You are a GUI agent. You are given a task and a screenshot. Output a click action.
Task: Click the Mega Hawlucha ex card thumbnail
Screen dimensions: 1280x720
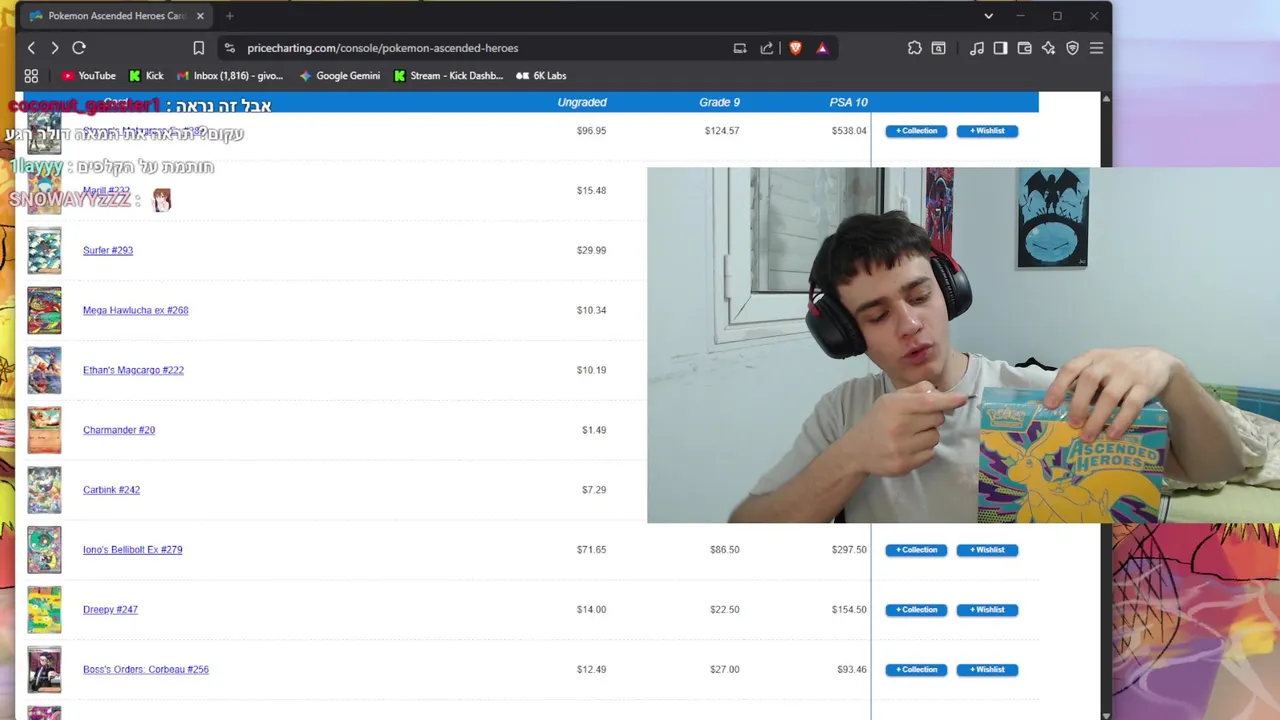click(44, 311)
